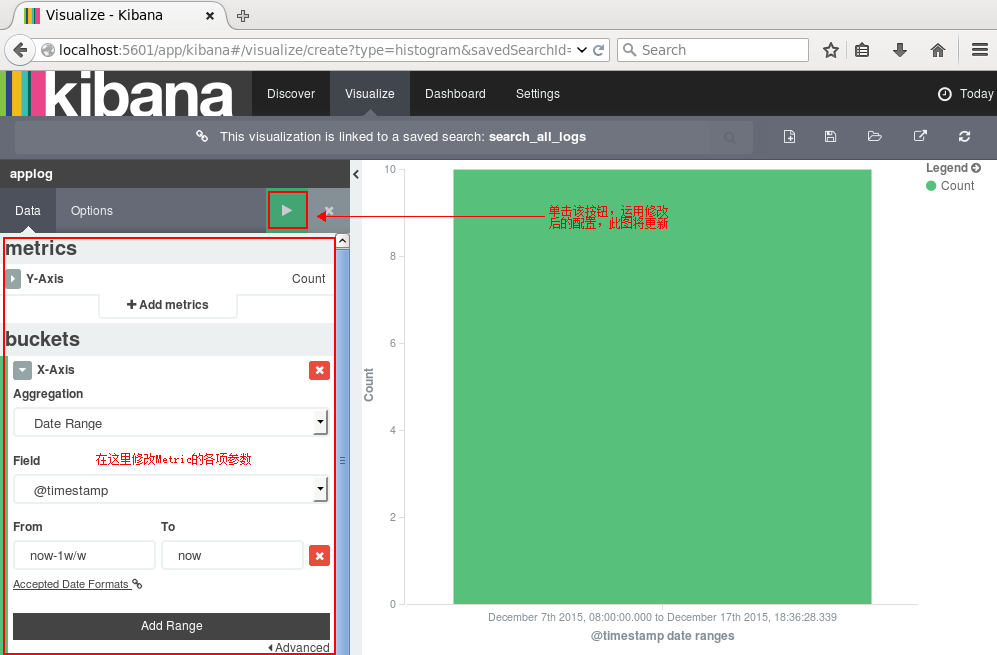Apply changes with the green play button

tap(287, 210)
